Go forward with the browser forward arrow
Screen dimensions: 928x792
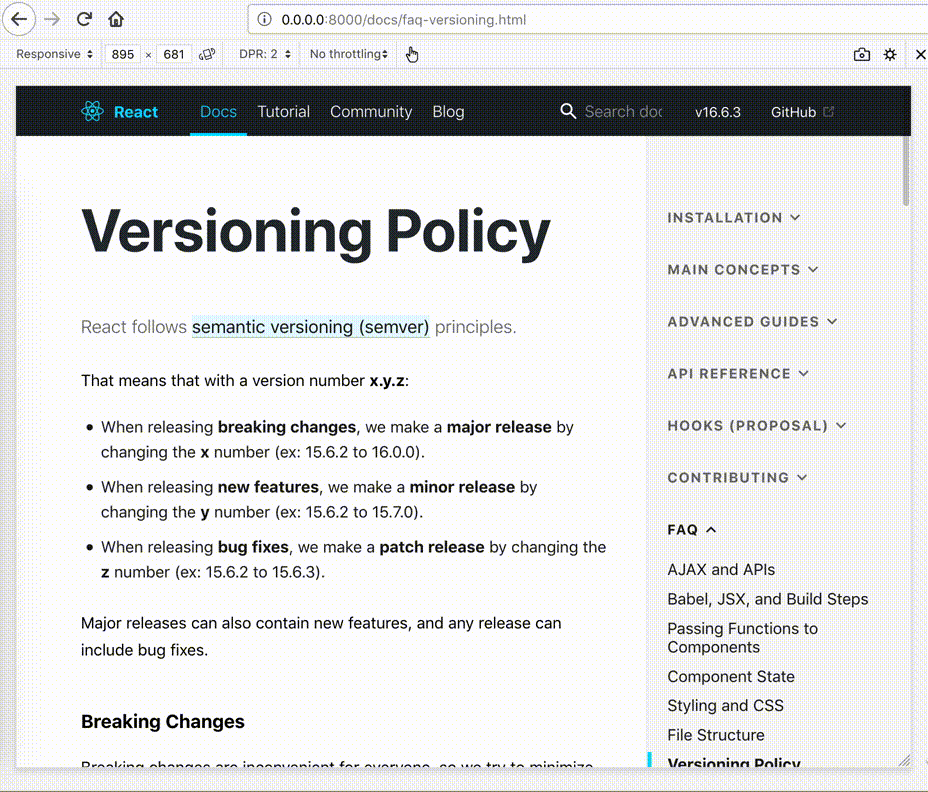[52, 20]
